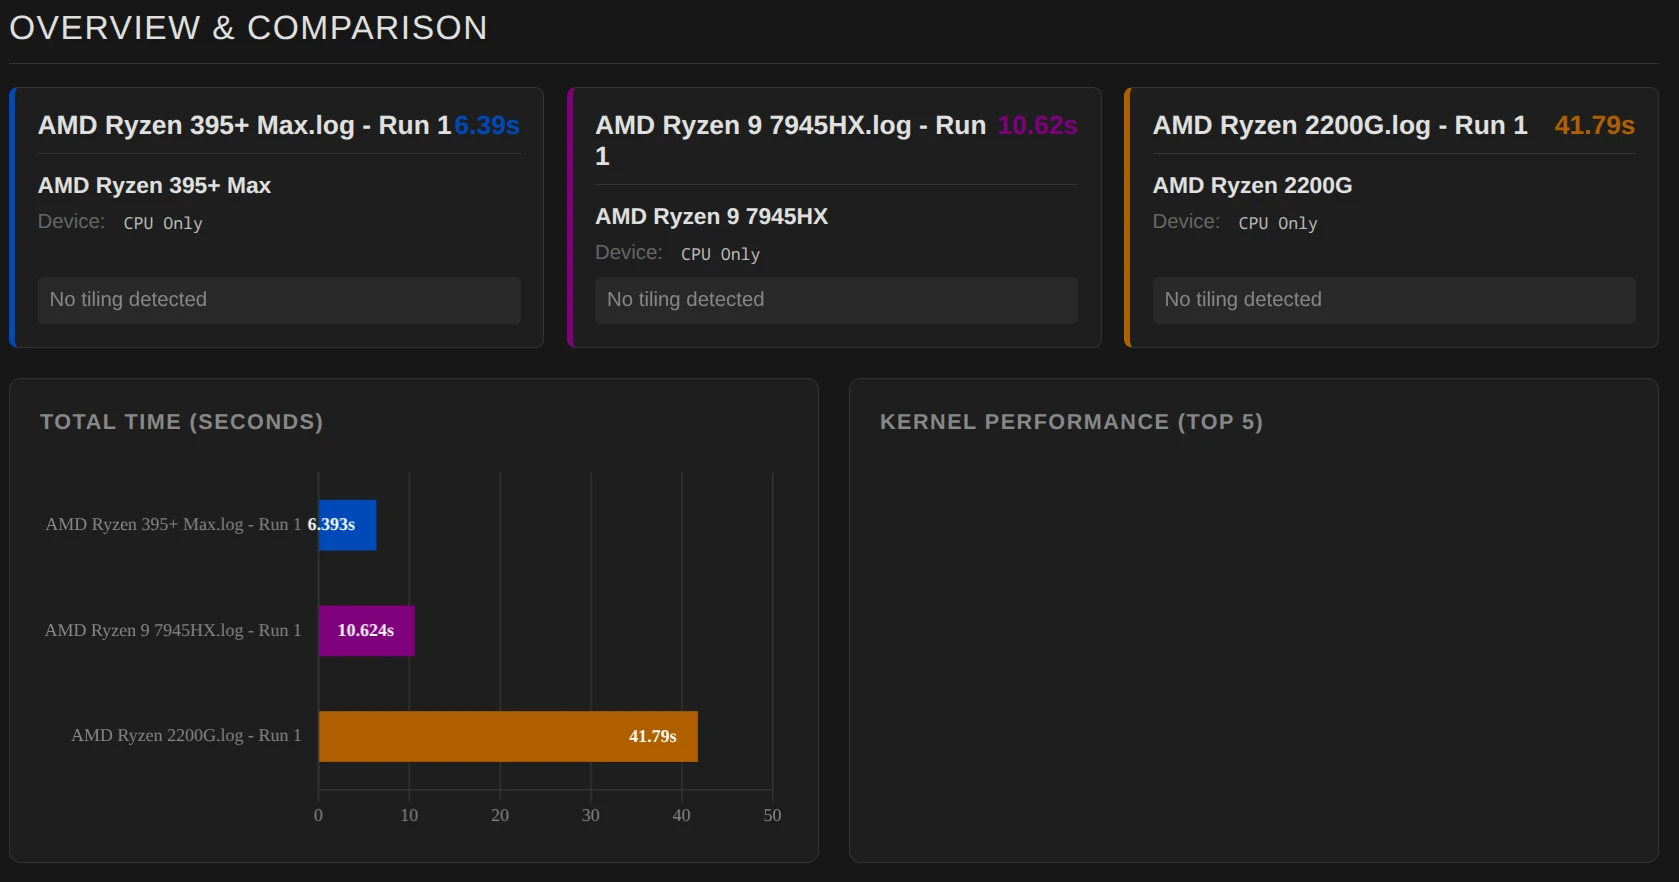Image resolution: width=1679 pixels, height=882 pixels.
Task: Click the orange 41.79s time in card header
Action: pyautogui.click(x=1594, y=125)
